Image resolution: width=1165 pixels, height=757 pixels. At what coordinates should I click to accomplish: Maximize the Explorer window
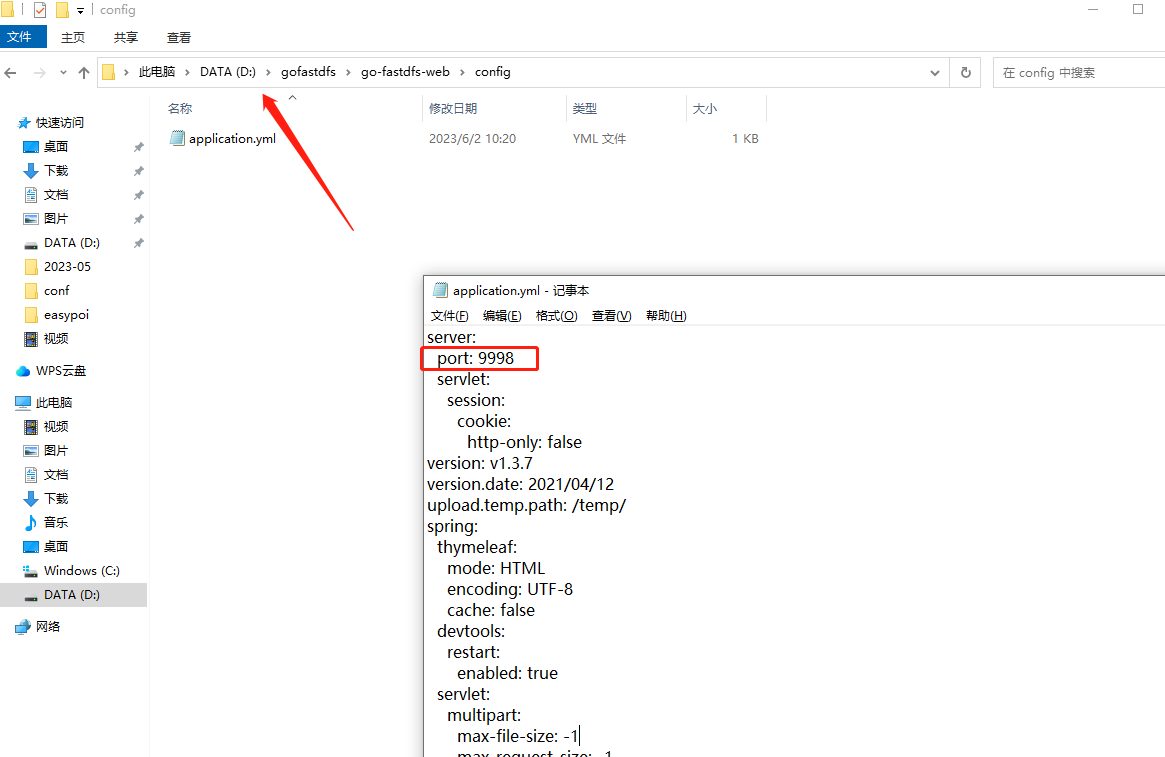tap(1138, 10)
